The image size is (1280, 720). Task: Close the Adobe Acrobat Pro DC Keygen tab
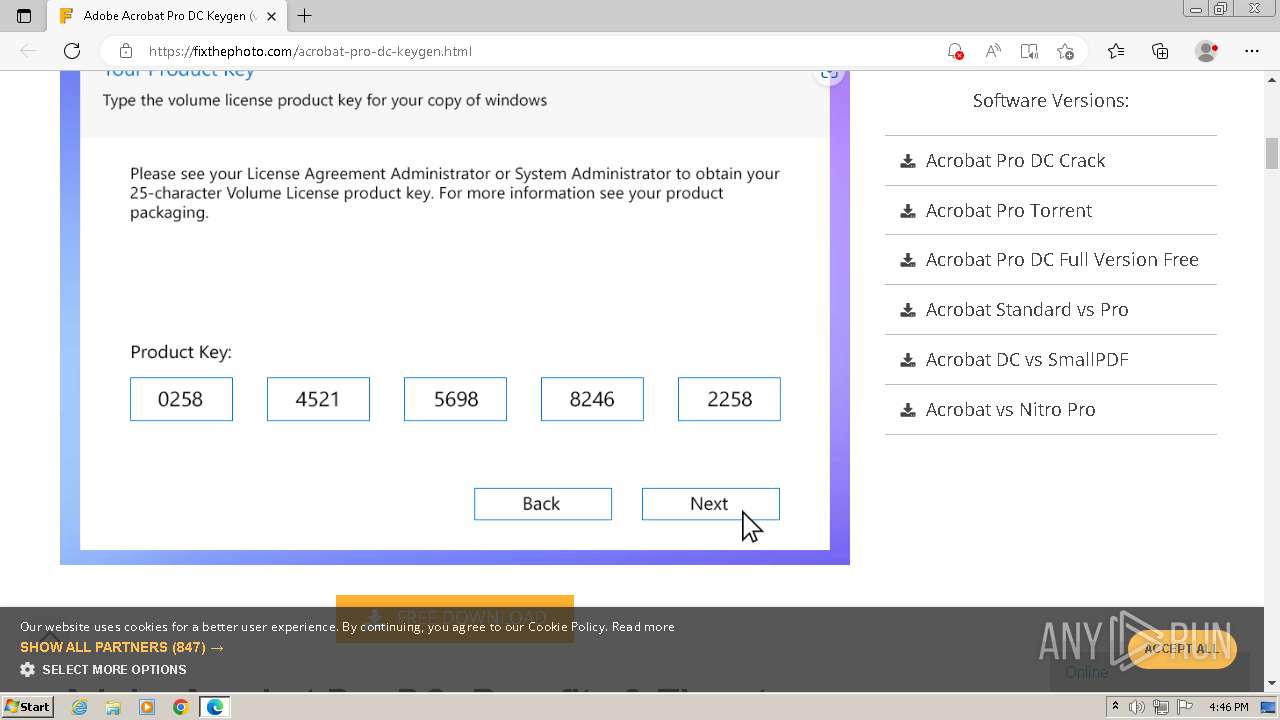(x=271, y=16)
